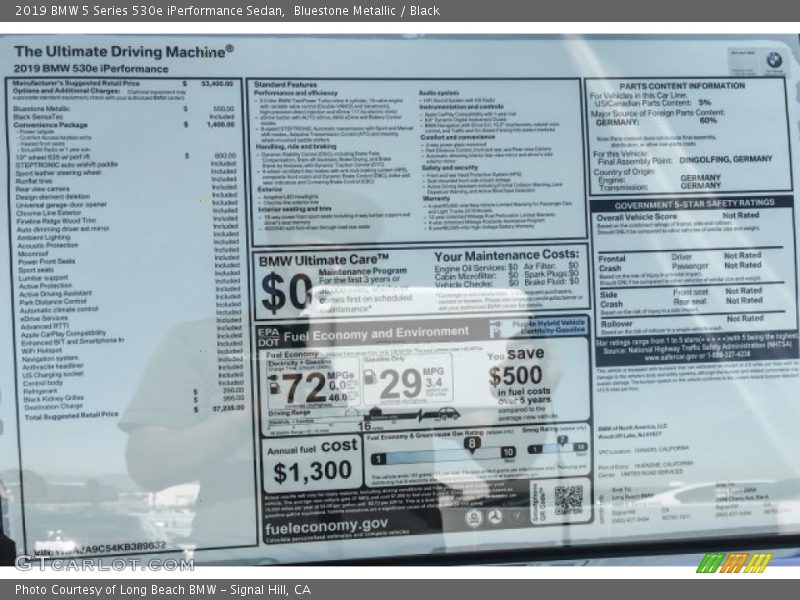Click the 'Audio system' subheading
The width and height of the screenshot is (800, 600).
[x=439, y=93]
